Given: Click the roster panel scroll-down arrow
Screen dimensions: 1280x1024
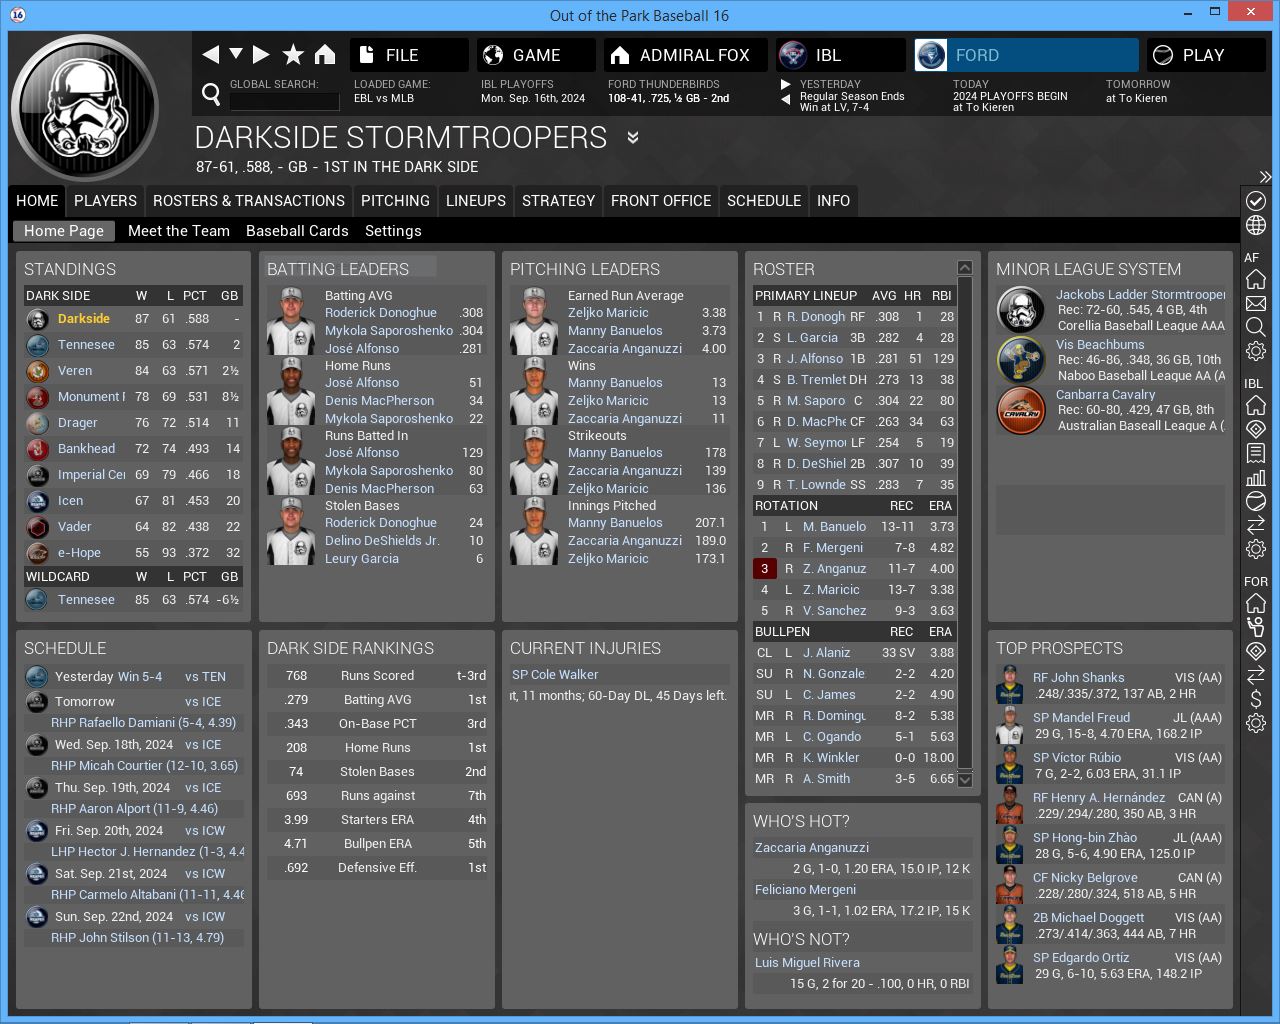Looking at the screenshot, I should coord(965,780).
